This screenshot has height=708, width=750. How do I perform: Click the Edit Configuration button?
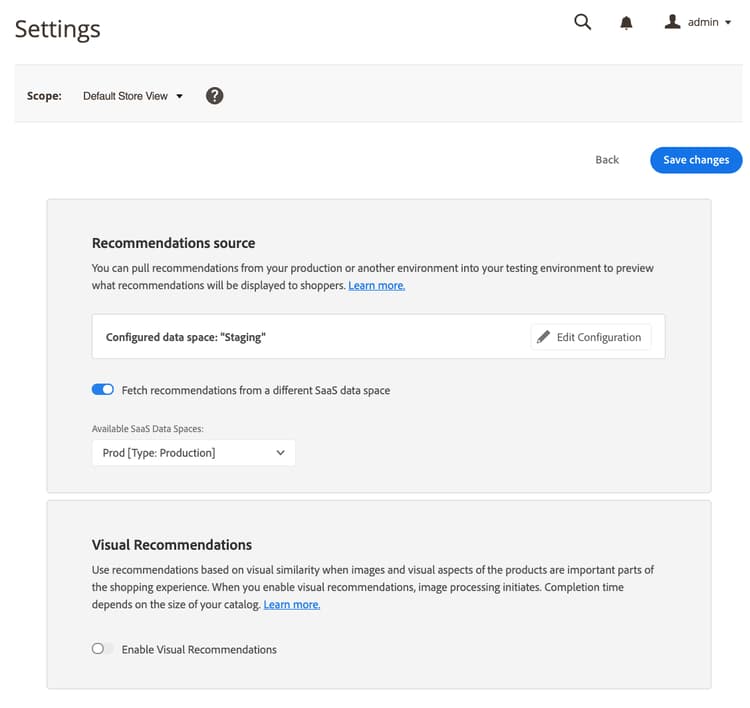tap(591, 337)
